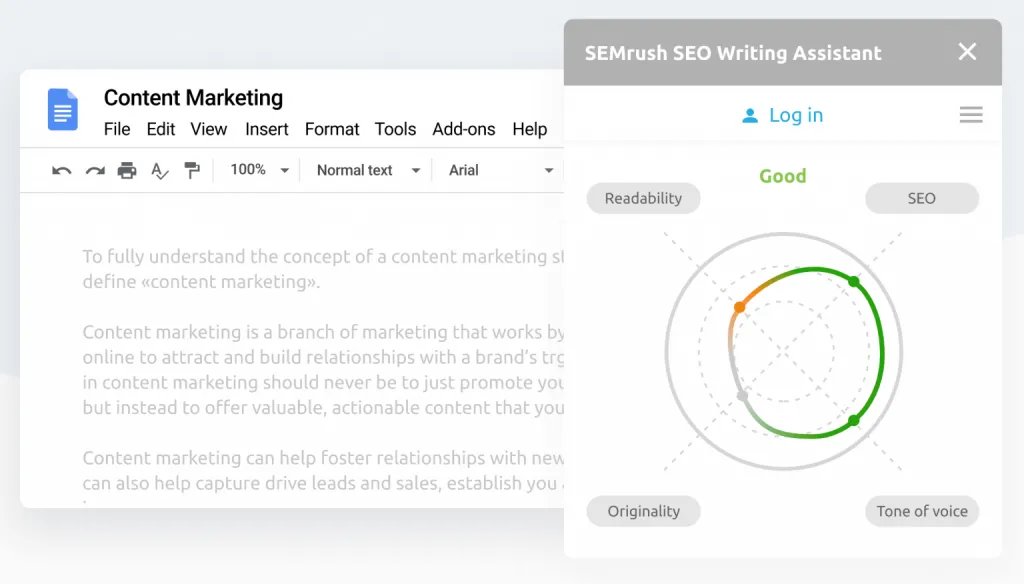1024x584 pixels.
Task: Open the Arial font dropdown
Action: point(501,170)
